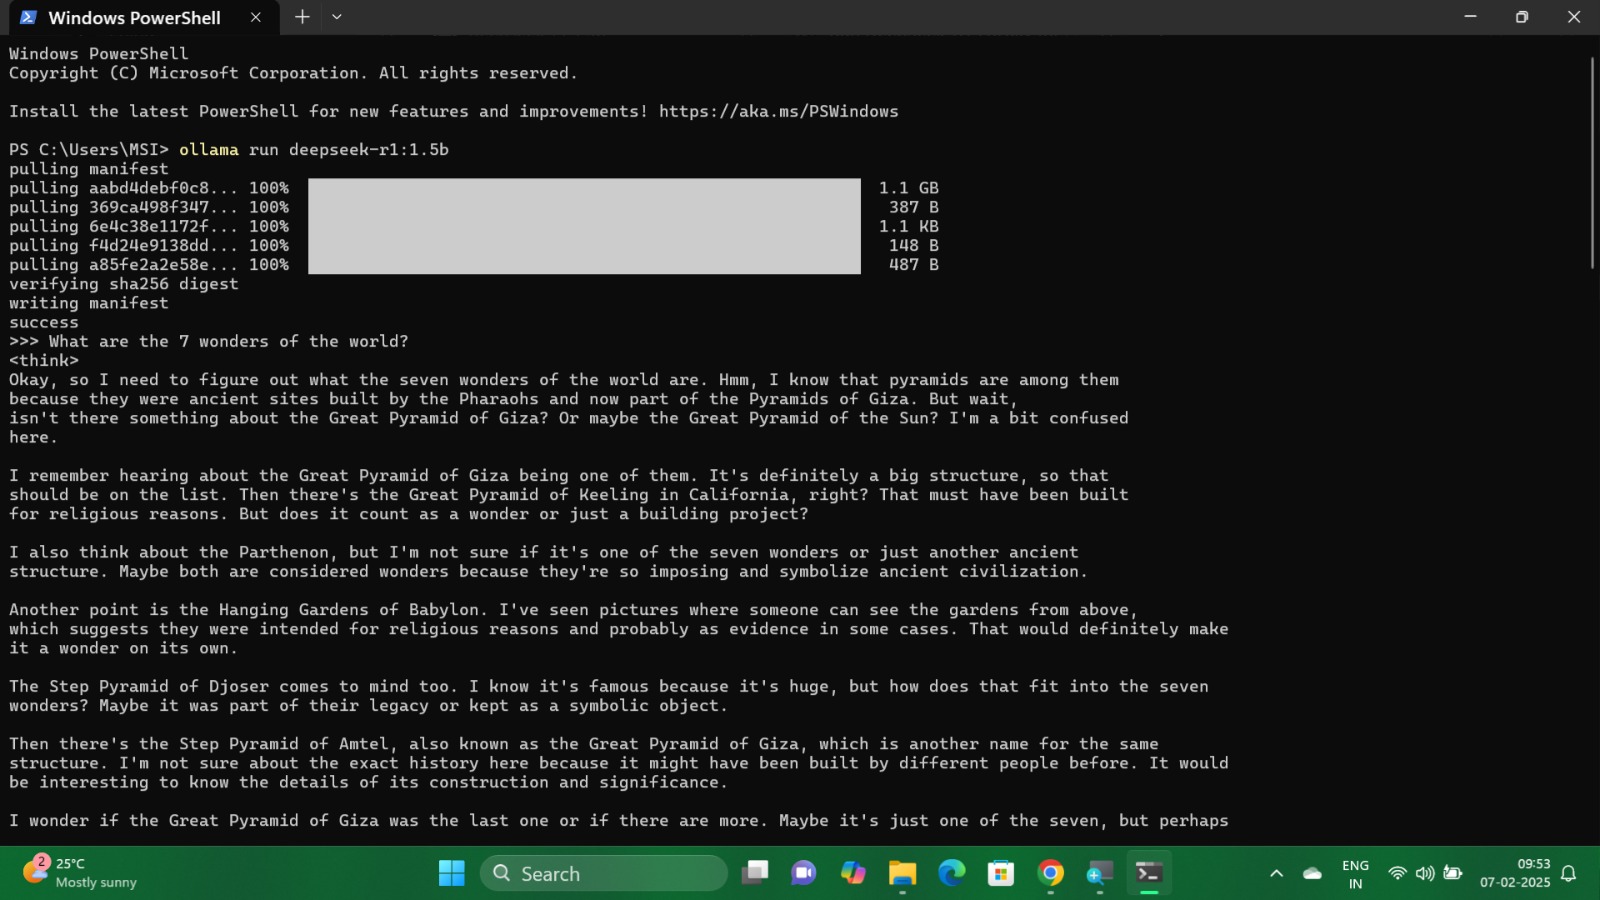This screenshot has height=900, width=1600.
Task: Open File Explorer from taskbar
Action: pyautogui.click(x=902, y=873)
